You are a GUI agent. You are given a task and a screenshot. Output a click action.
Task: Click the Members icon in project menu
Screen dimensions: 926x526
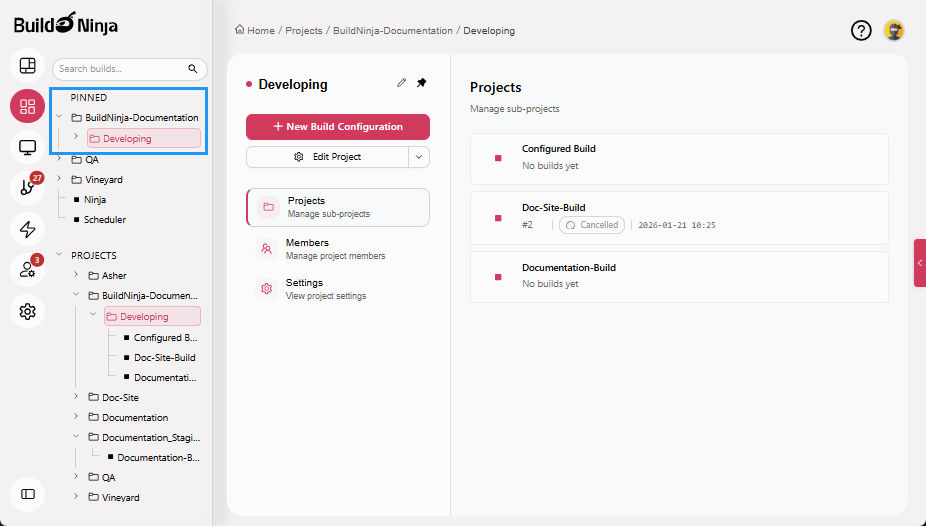tap(266, 249)
